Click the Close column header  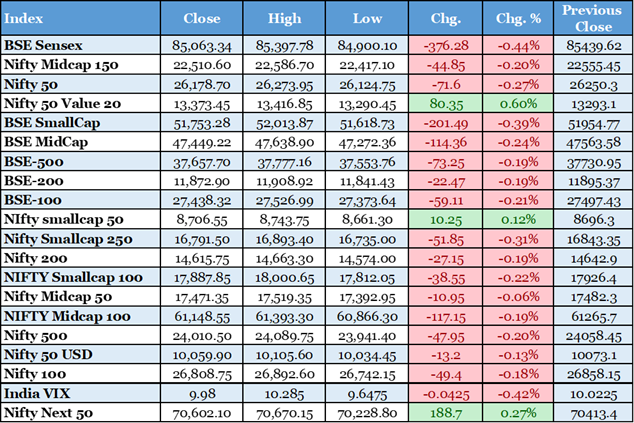[x=202, y=18]
